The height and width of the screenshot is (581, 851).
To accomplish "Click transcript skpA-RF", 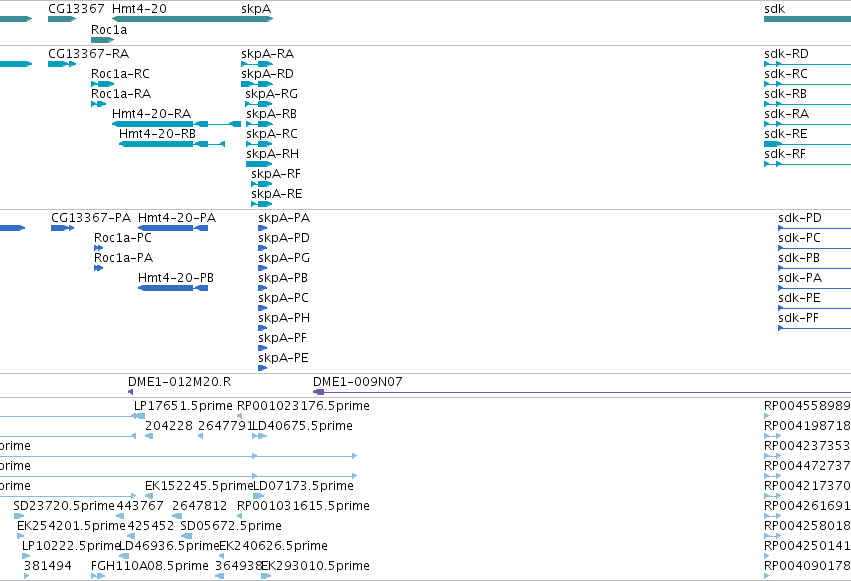I will (x=276, y=174).
